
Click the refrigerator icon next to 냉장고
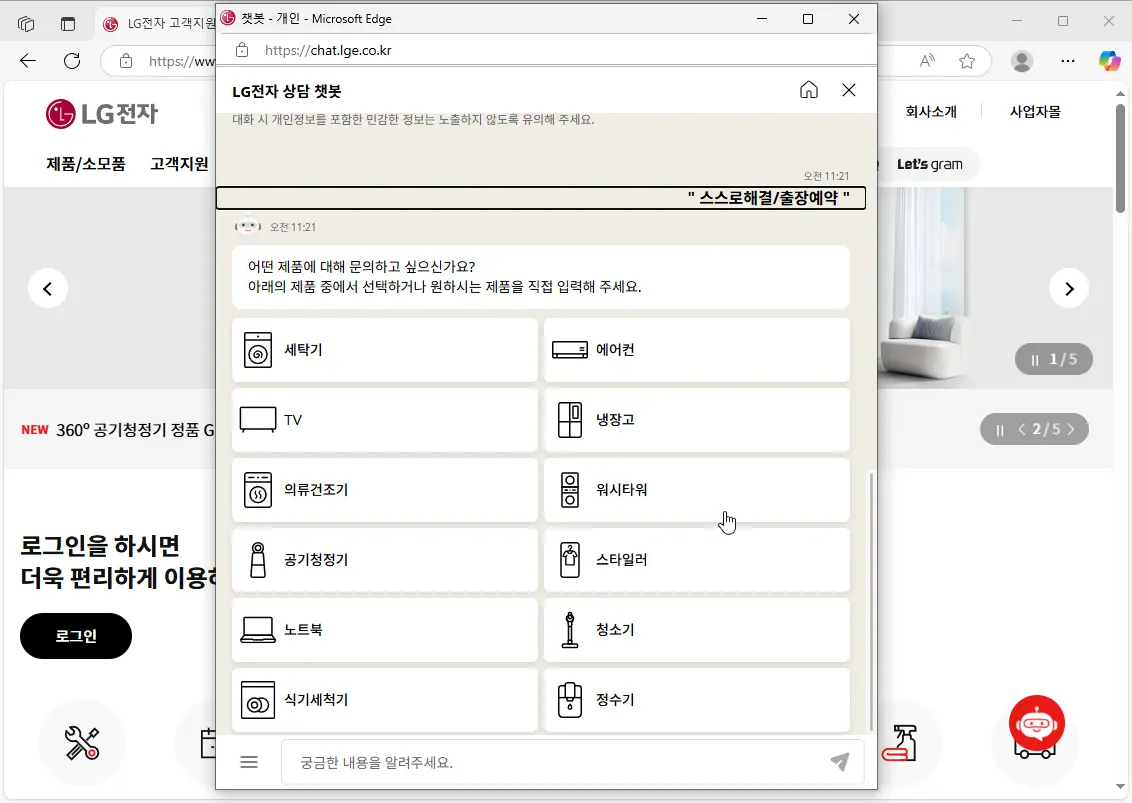point(570,420)
